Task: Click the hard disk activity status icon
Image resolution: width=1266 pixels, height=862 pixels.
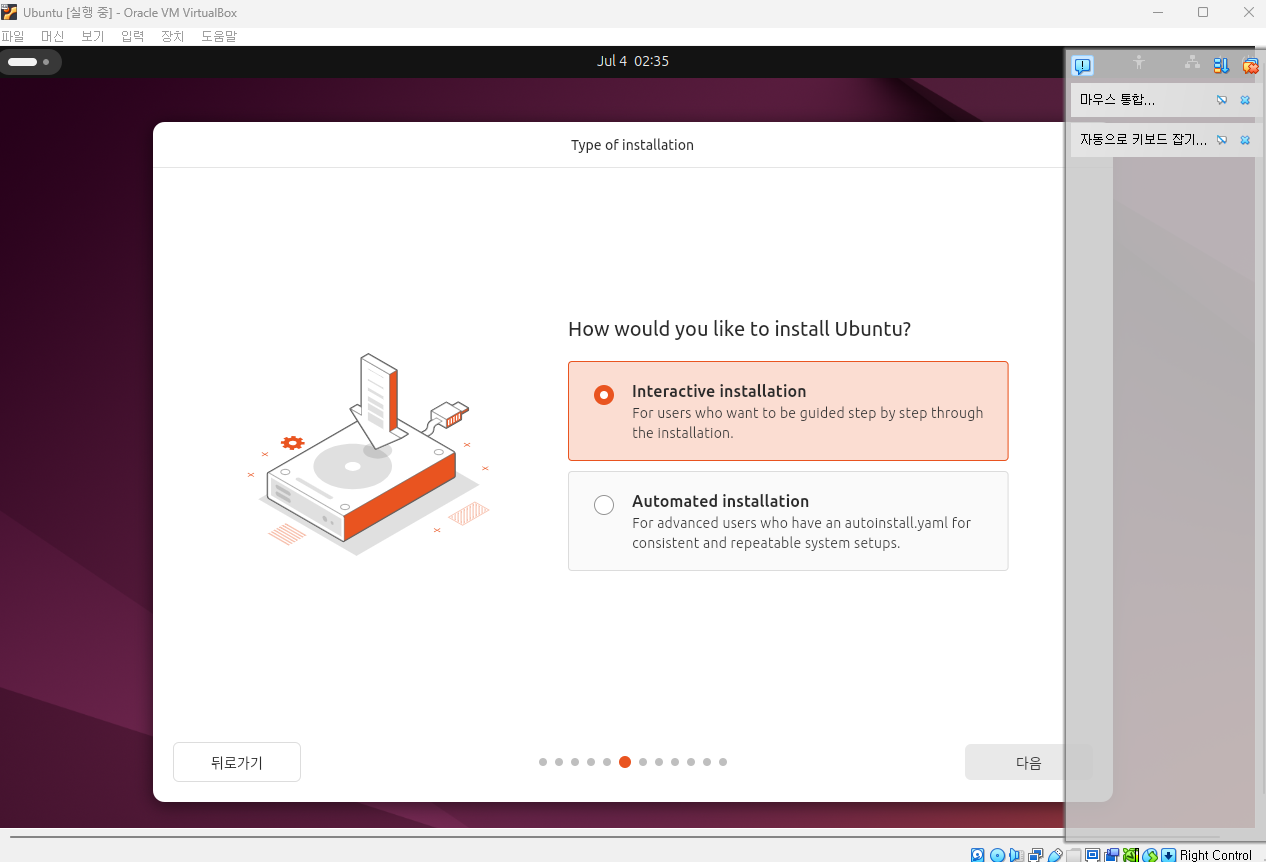Action: coord(978,855)
